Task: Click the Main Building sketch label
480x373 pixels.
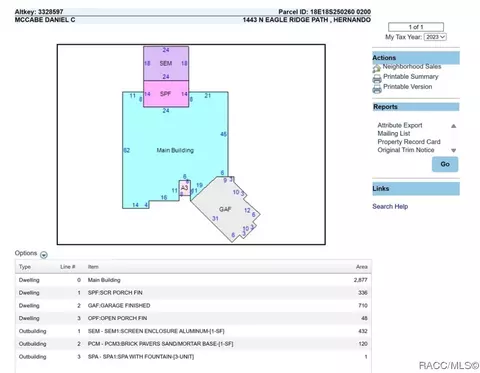Action: [x=175, y=150]
